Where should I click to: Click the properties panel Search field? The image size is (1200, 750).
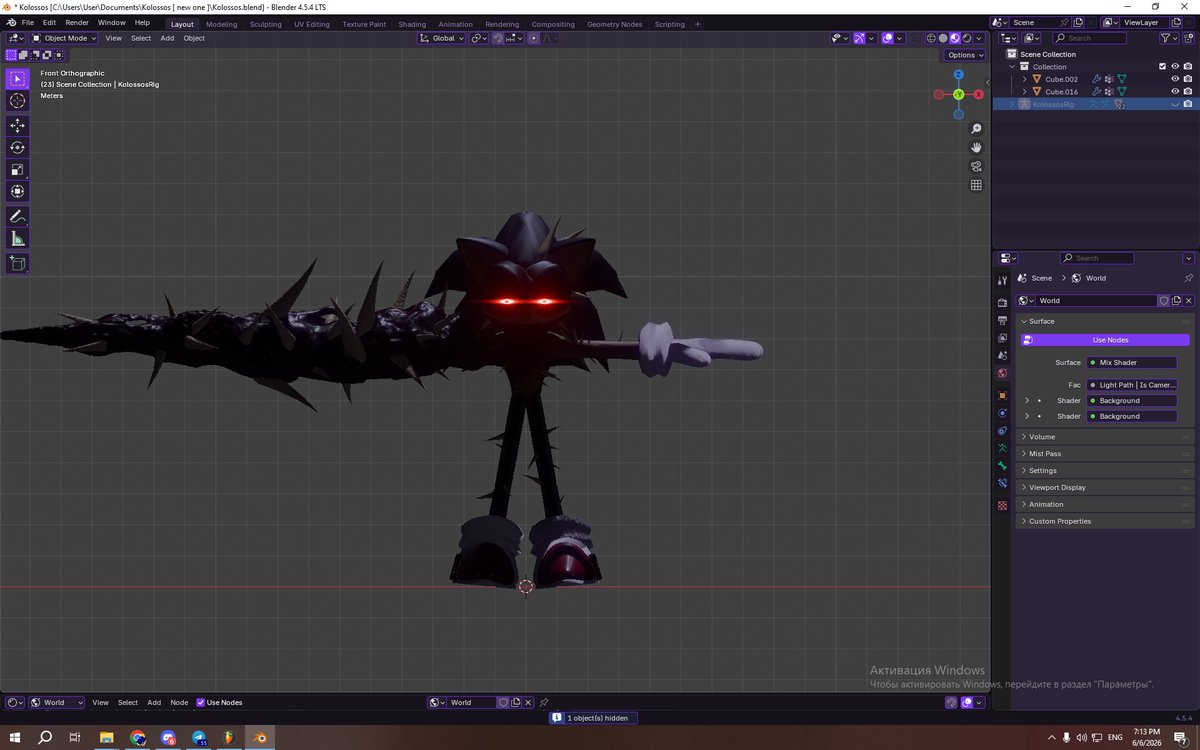tap(1097, 258)
